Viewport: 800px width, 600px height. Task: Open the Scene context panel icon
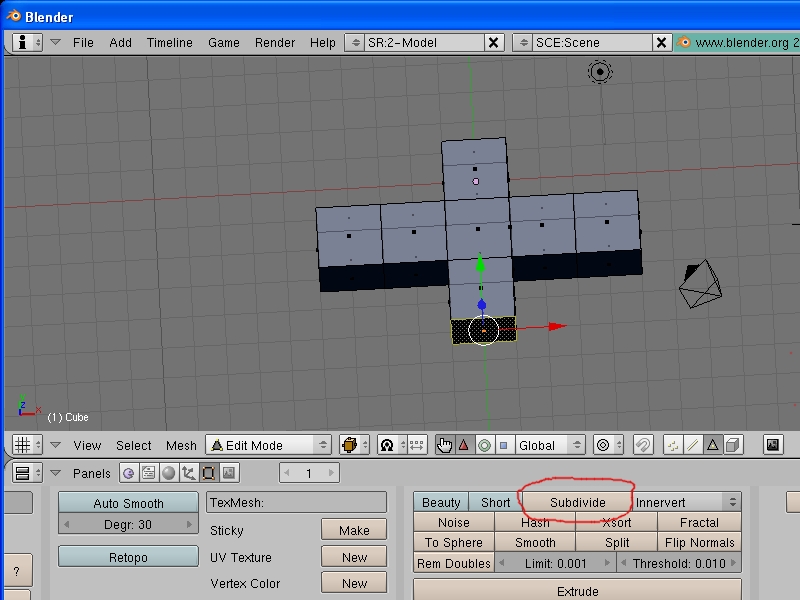229,473
